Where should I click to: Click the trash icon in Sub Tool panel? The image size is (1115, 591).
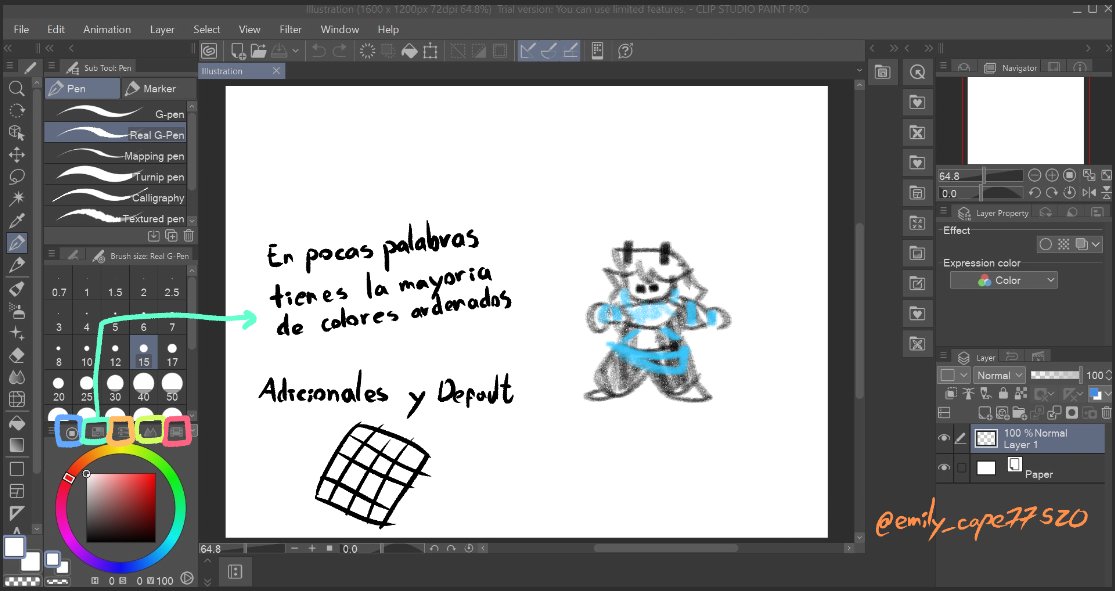(188, 235)
